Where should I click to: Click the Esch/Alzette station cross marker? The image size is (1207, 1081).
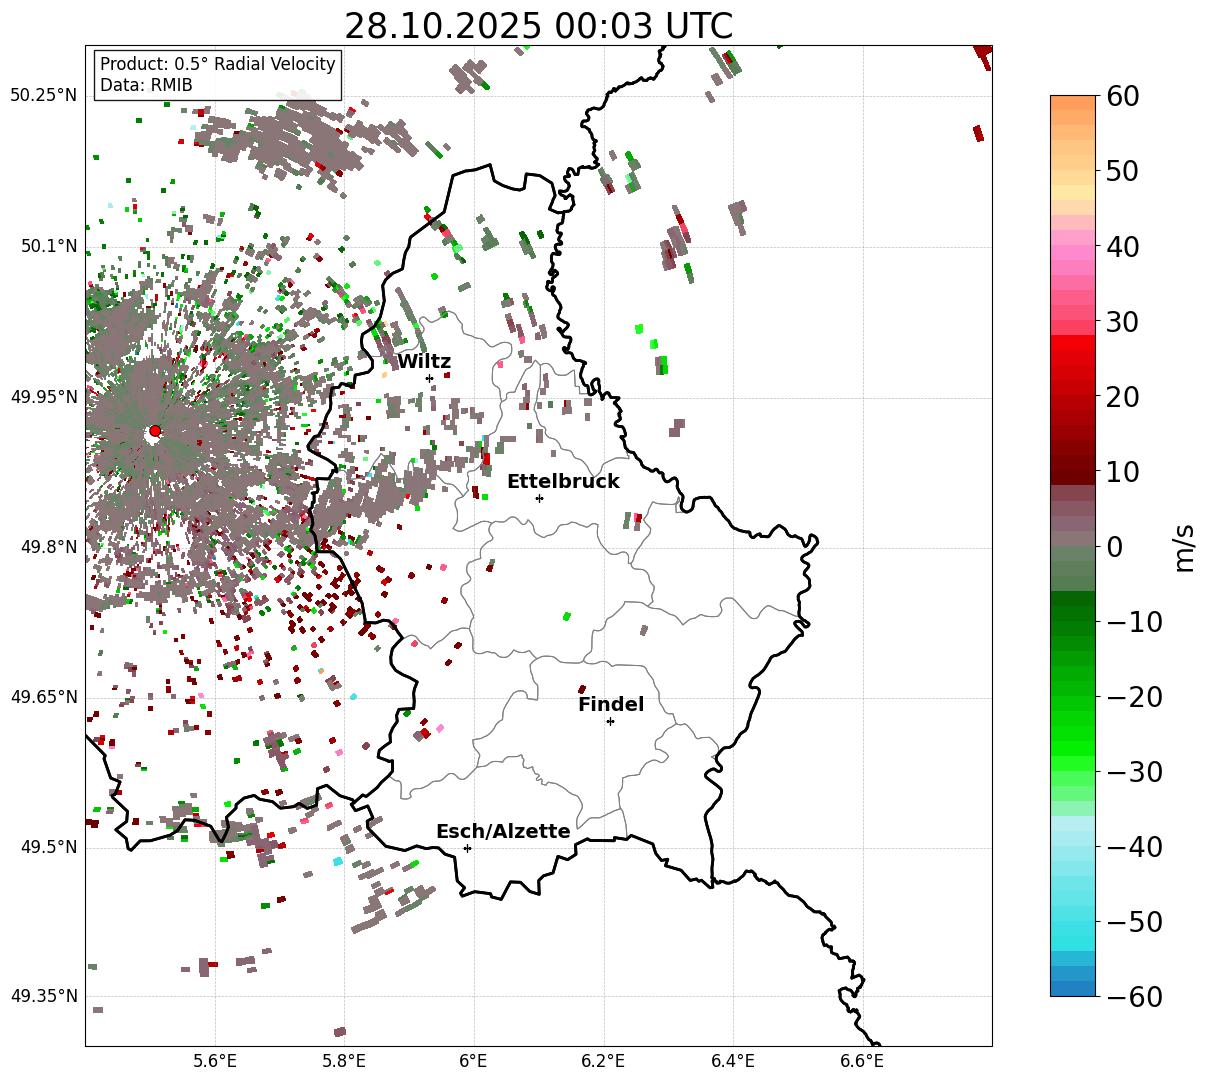pos(467,848)
